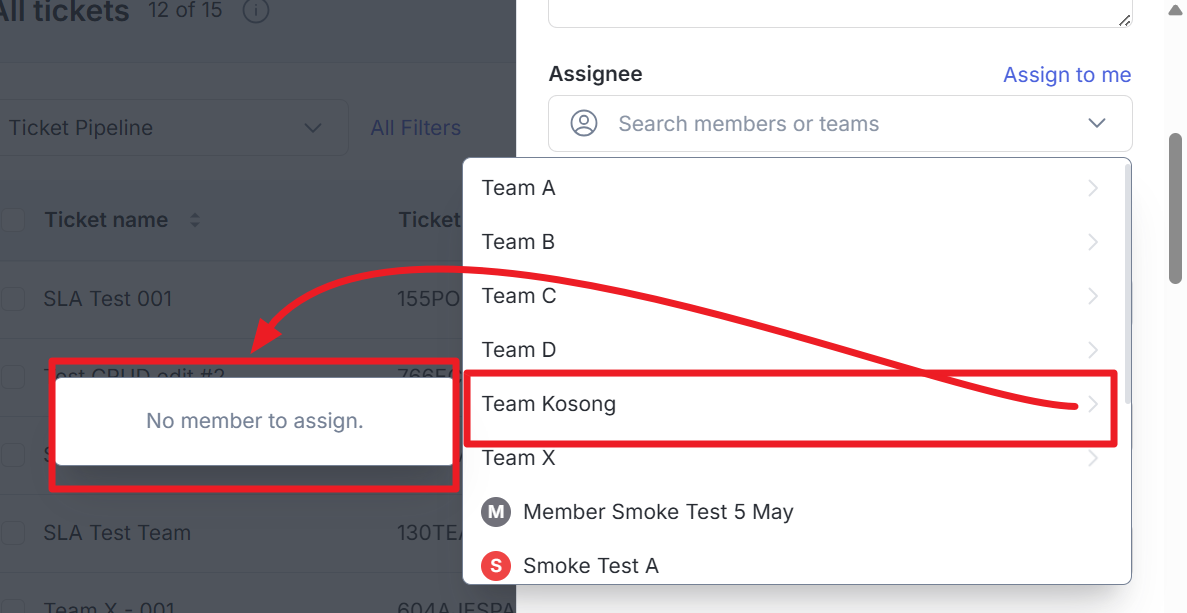
Task: Click the info icon beside ticket count
Action: pos(256,11)
